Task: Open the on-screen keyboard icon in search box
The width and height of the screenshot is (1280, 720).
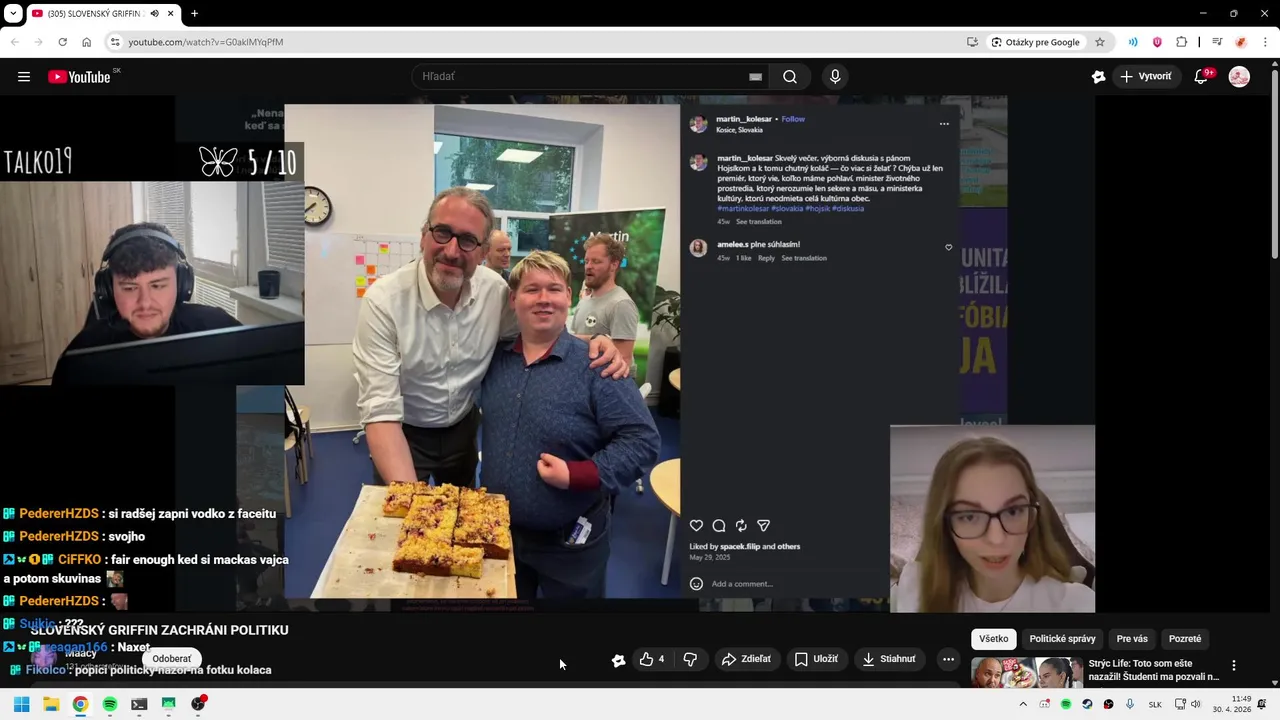Action: coord(756,77)
